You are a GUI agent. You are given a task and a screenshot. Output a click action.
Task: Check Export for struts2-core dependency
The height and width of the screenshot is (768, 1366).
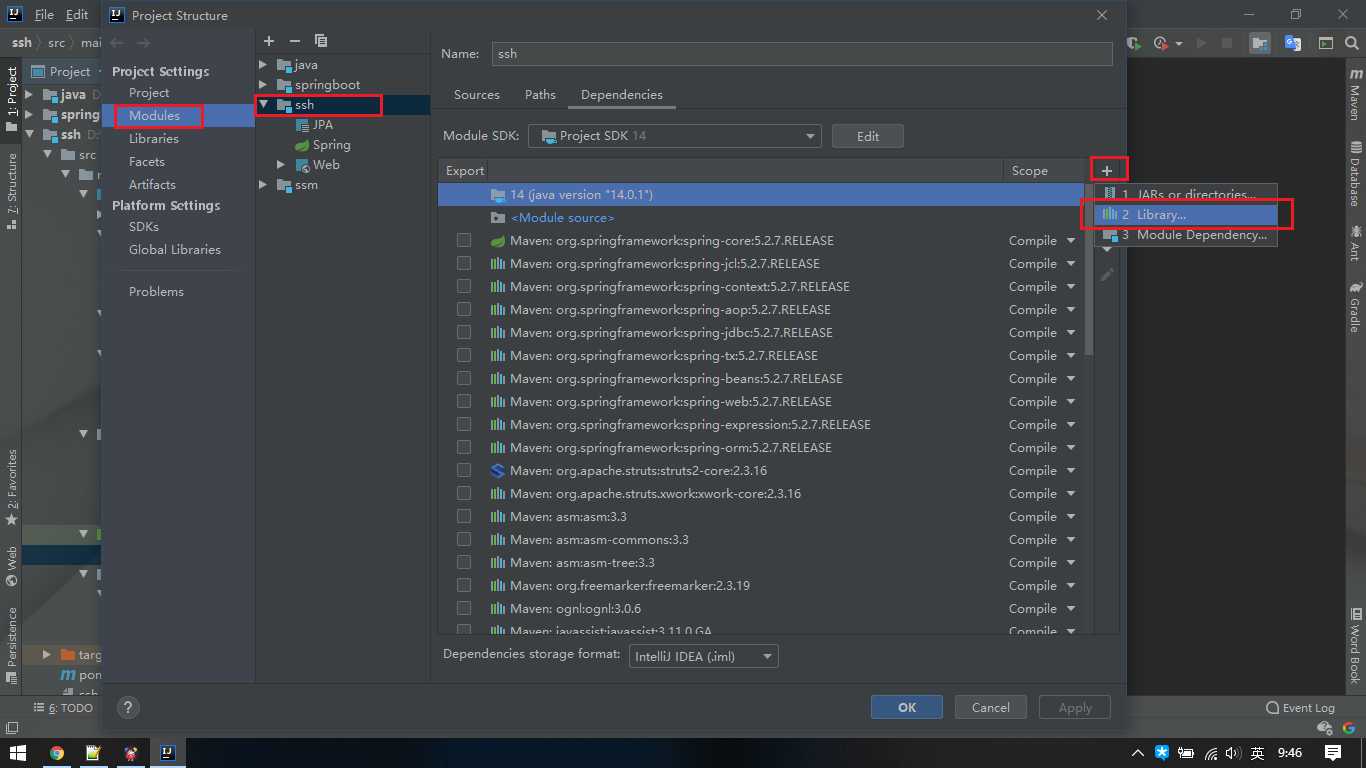[x=464, y=470]
